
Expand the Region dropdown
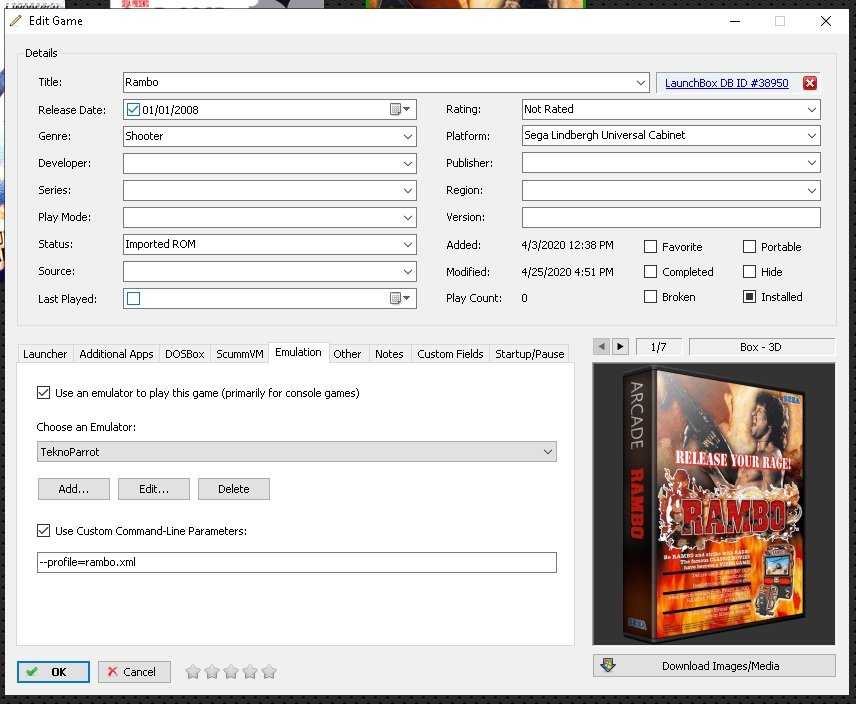pyautogui.click(x=812, y=190)
